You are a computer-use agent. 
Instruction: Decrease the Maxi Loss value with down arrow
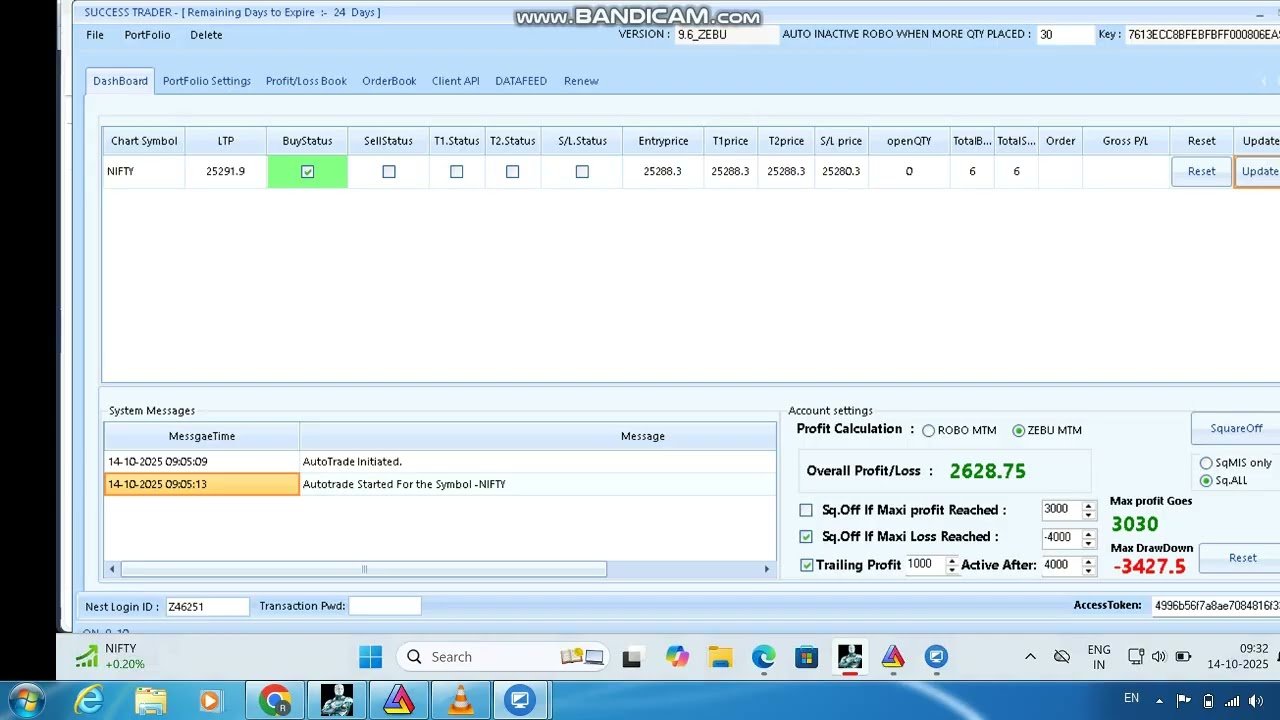tap(1088, 542)
